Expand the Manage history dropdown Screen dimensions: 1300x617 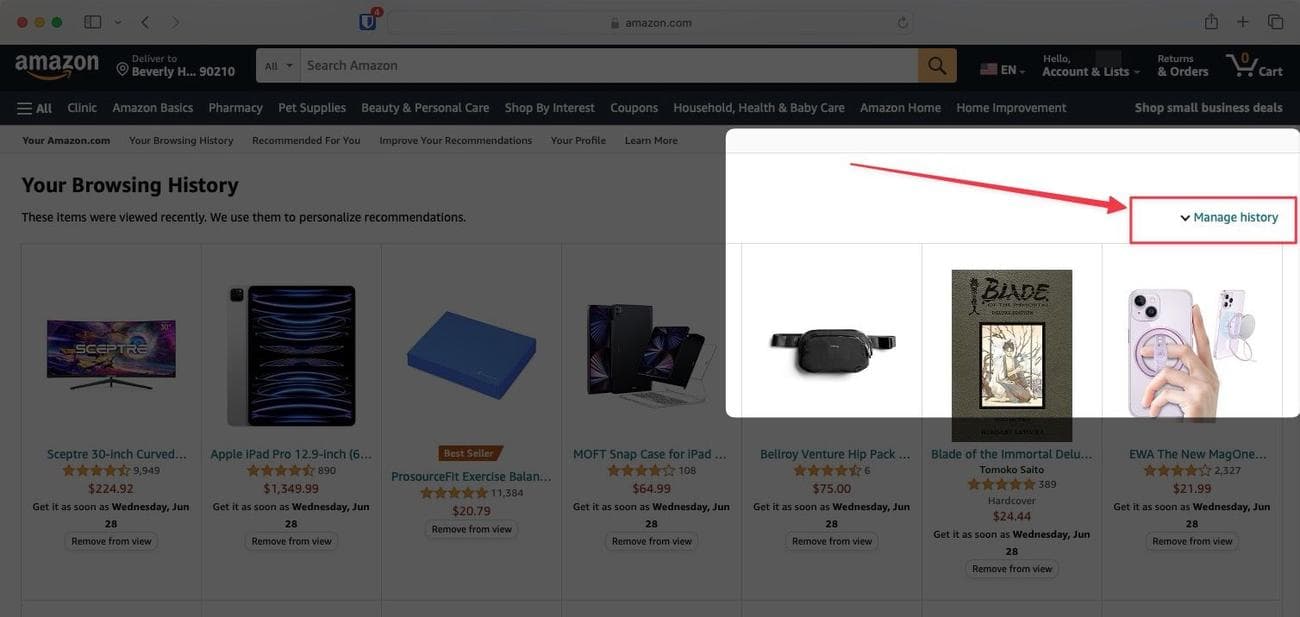click(1229, 217)
